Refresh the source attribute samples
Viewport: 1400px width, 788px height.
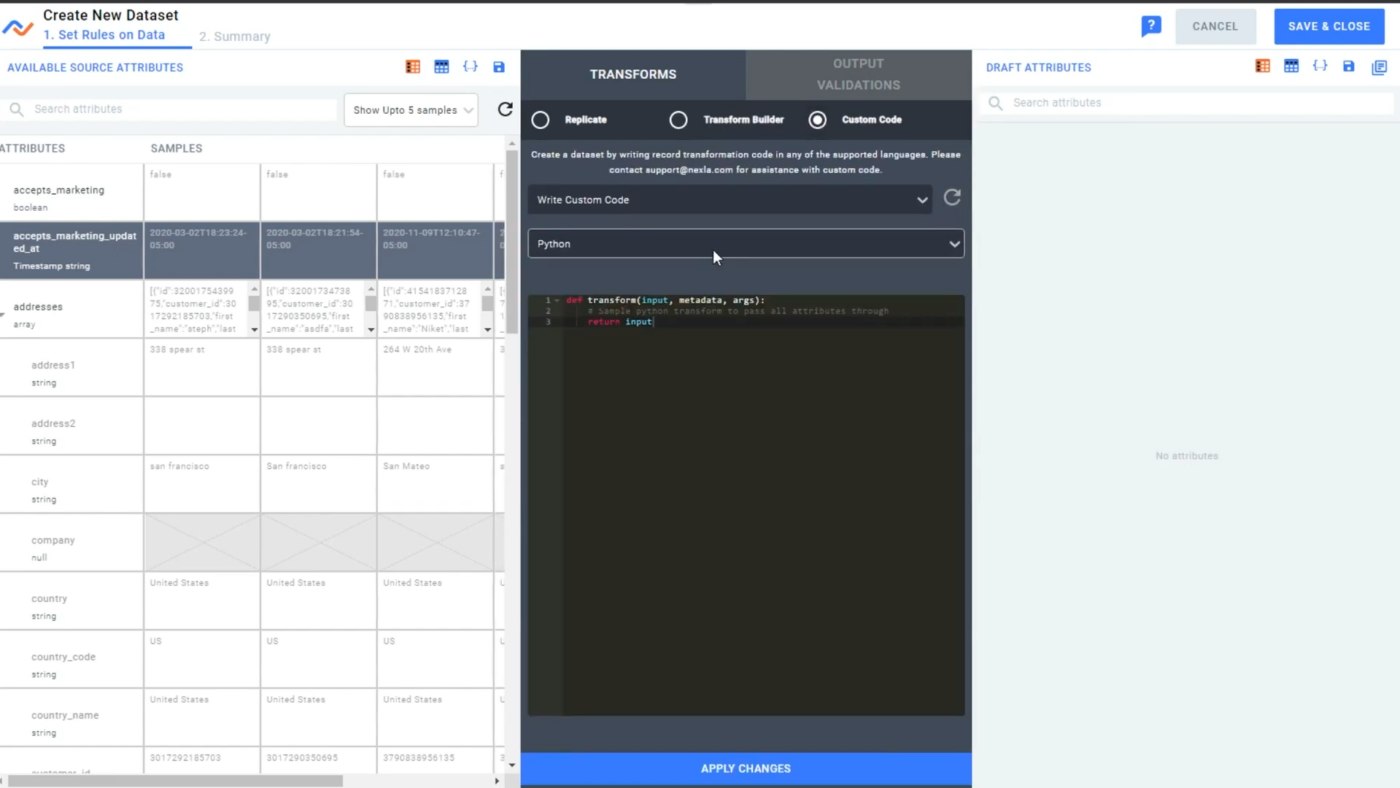tap(505, 109)
